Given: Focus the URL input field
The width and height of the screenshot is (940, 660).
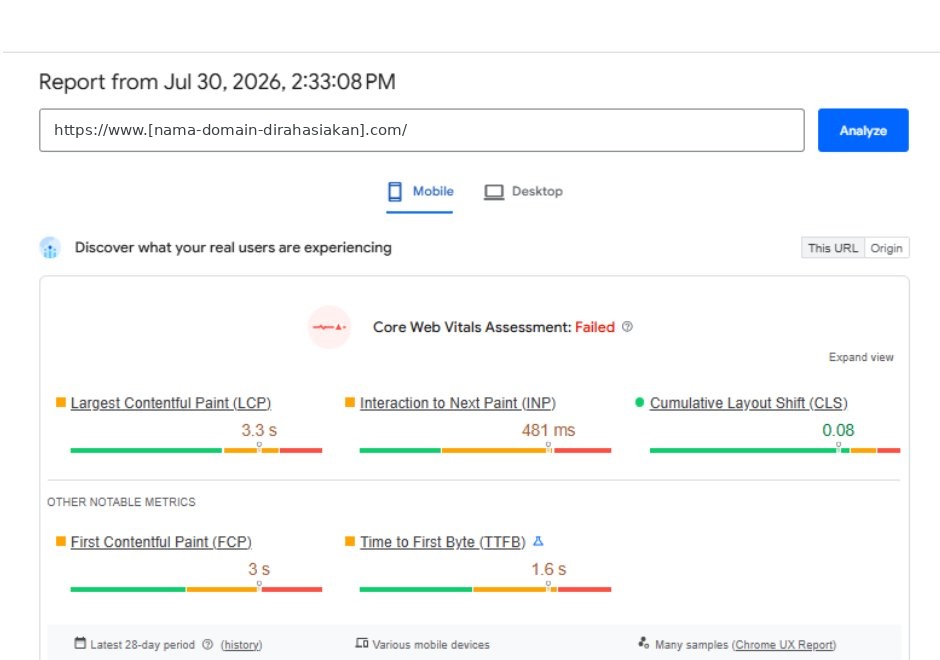Looking at the screenshot, I should coord(421,130).
